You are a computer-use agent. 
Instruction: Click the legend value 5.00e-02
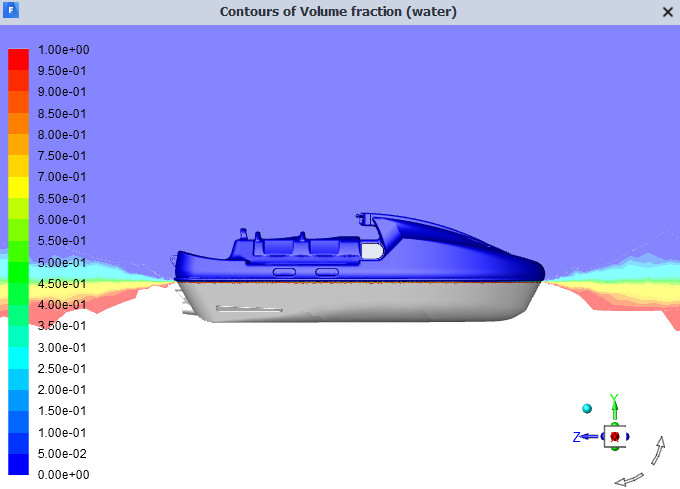pyautogui.click(x=62, y=453)
